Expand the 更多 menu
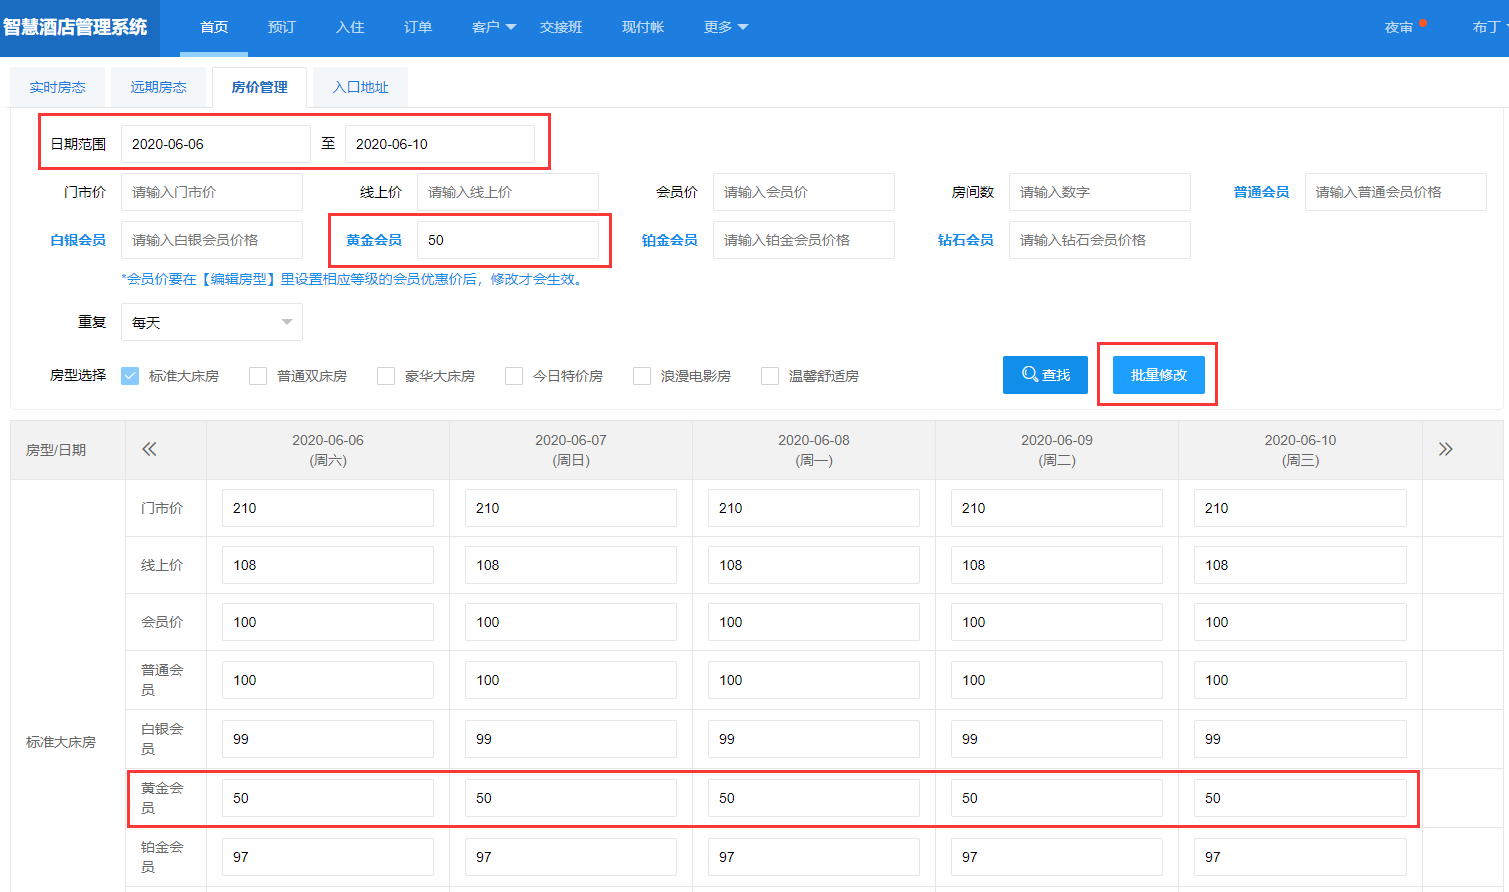 (x=726, y=27)
